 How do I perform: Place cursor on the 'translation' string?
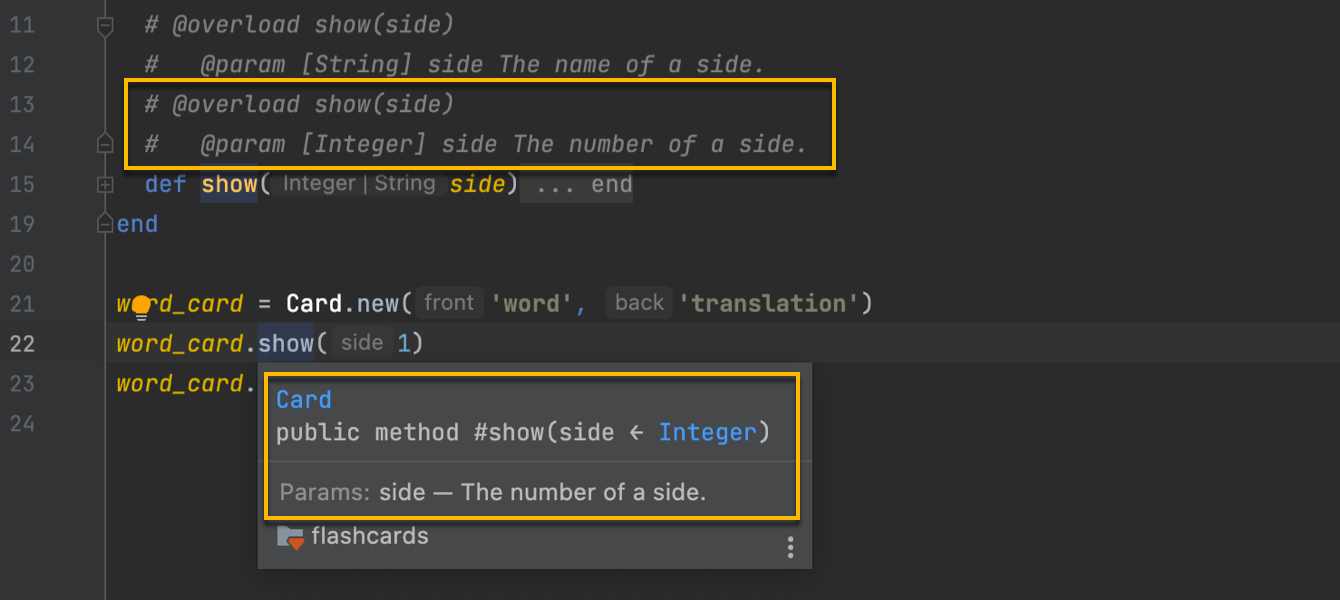coord(766,304)
